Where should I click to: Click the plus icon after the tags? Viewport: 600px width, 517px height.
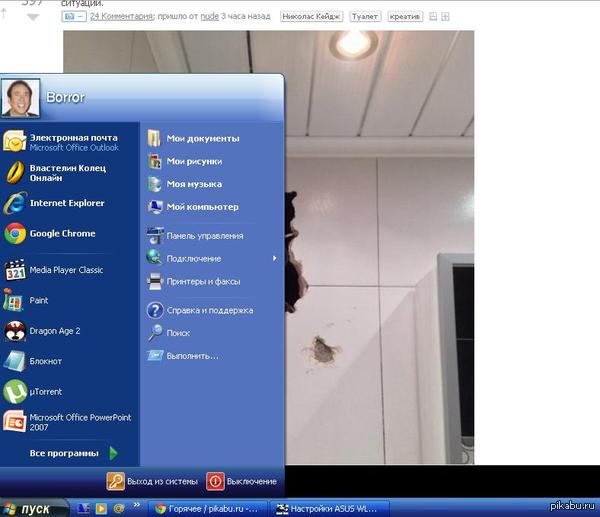tap(445, 16)
